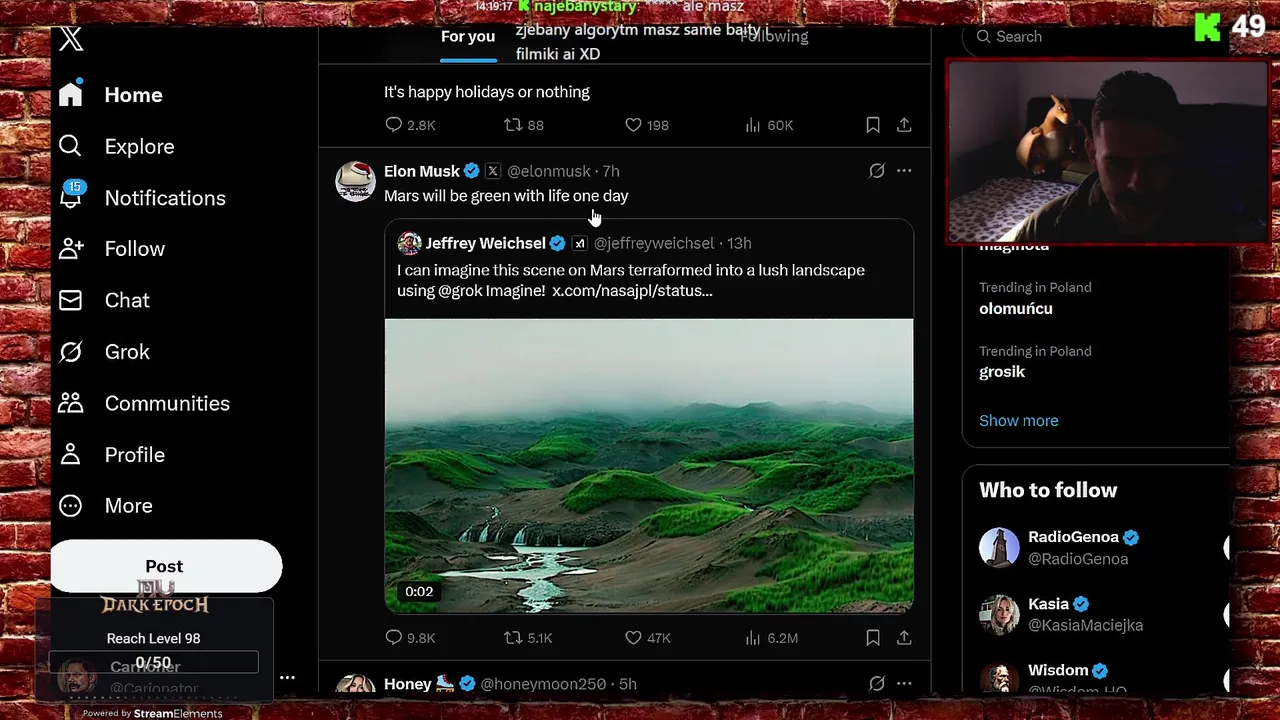
Task: Click the Home house icon
Action: tap(70, 94)
